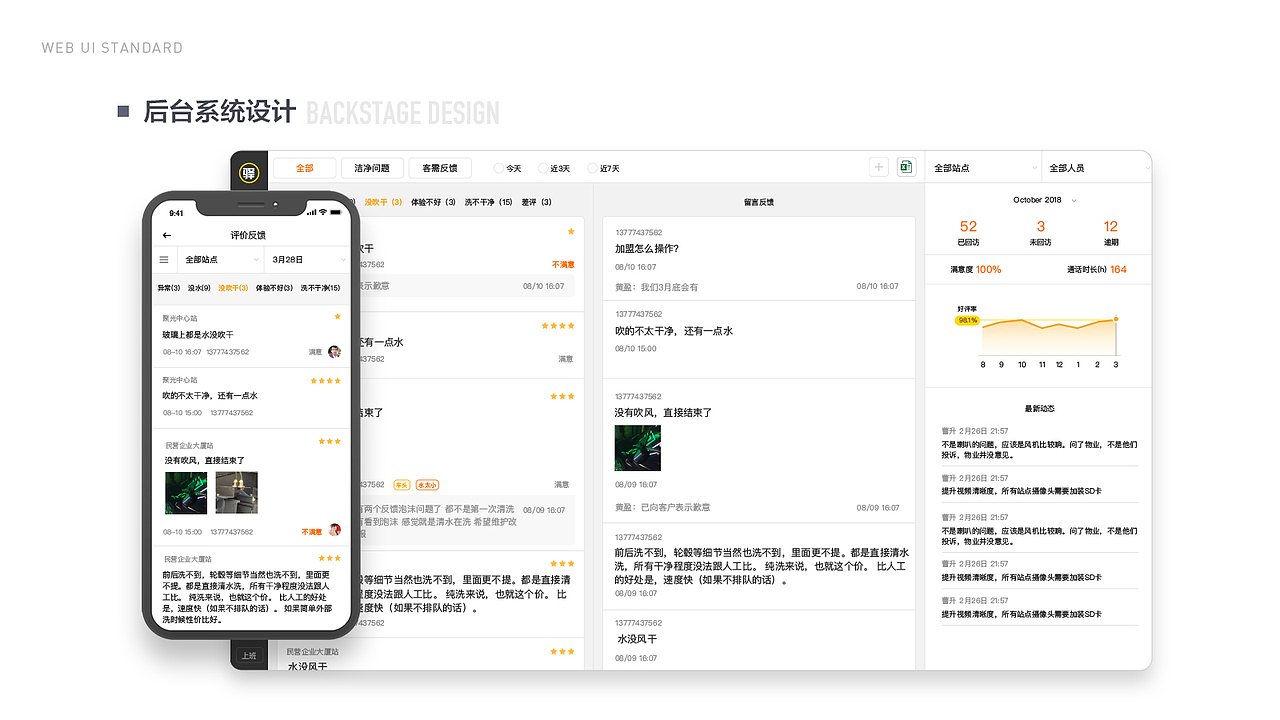Click reply 黄盈: 已向客户表示歉意 in feedback column
This screenshot has width=1280, height=720.
pos(663,507)
